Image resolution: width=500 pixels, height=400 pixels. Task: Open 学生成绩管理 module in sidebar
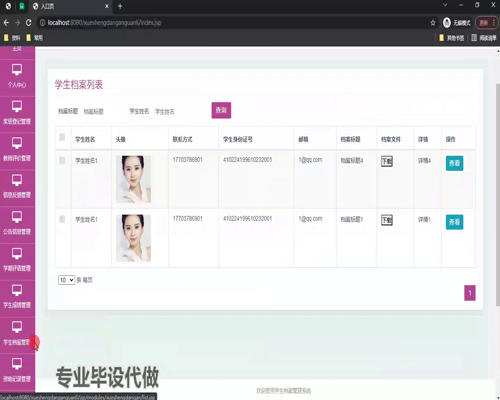click(x=17, y=298)
